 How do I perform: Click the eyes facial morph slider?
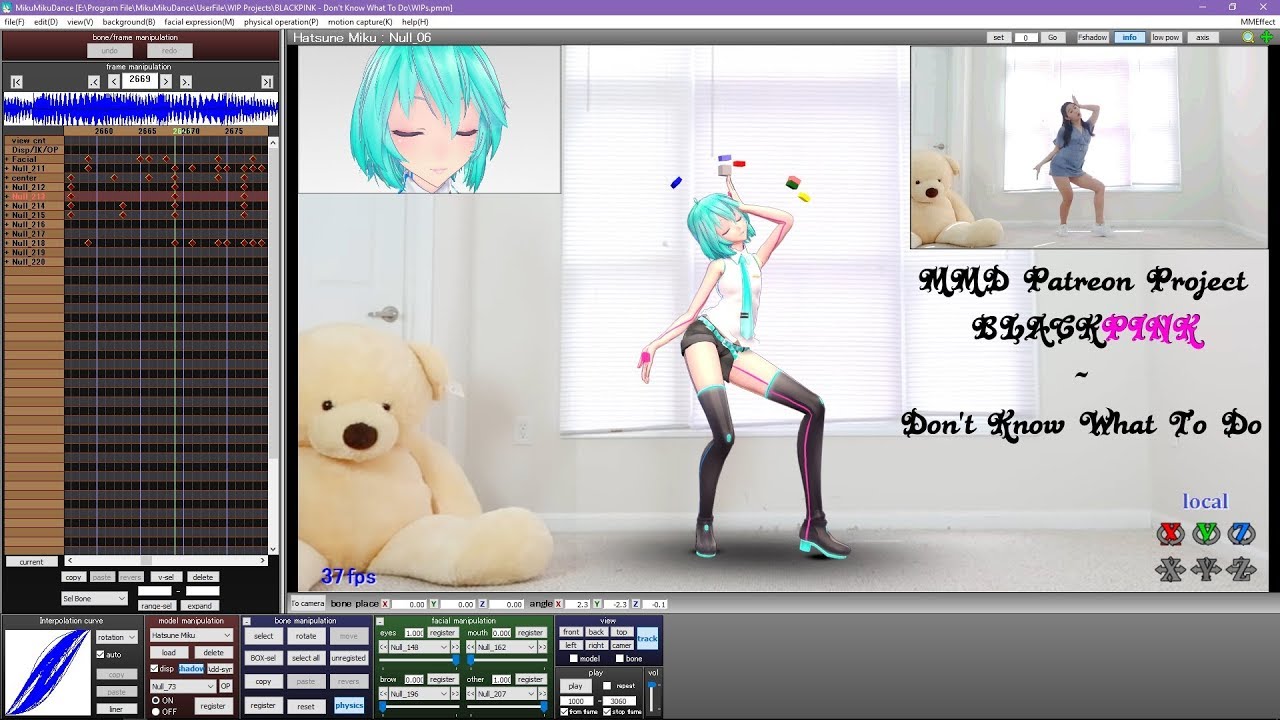click(x=418, y=660)
